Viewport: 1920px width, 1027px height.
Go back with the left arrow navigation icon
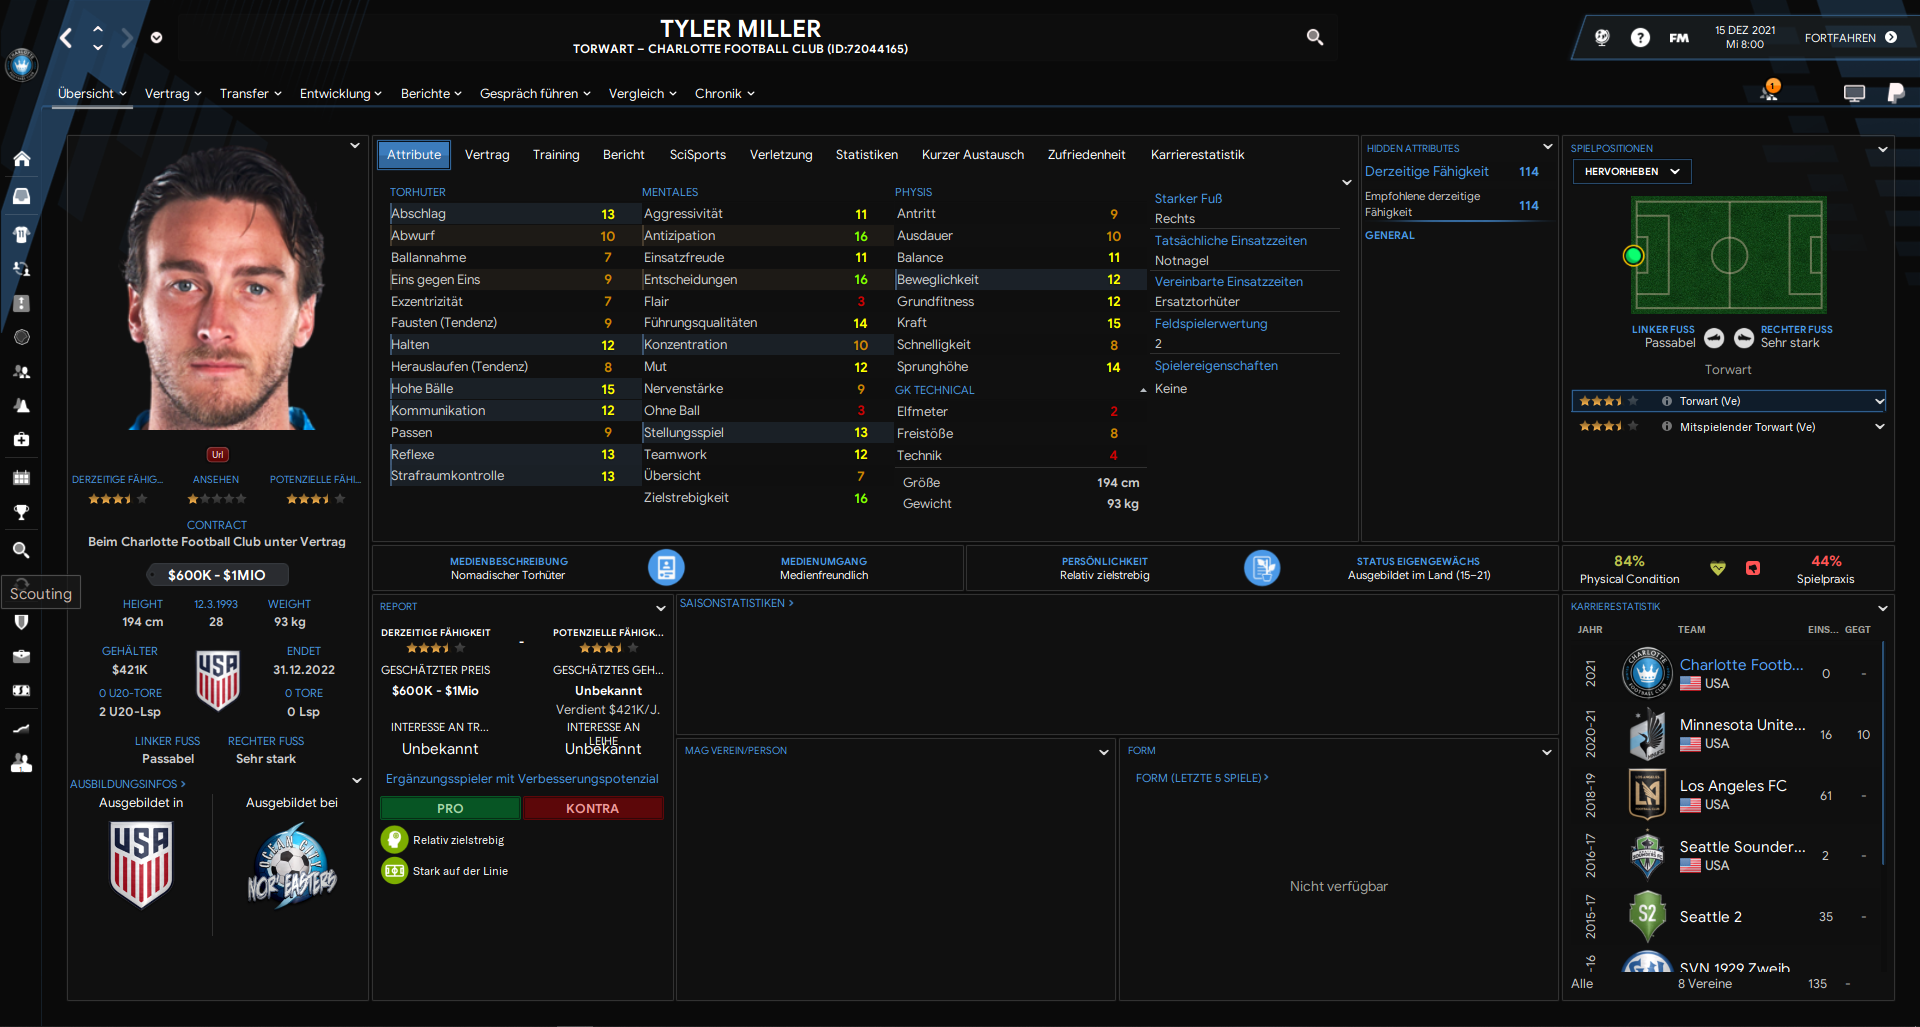[x=66, y=38]
